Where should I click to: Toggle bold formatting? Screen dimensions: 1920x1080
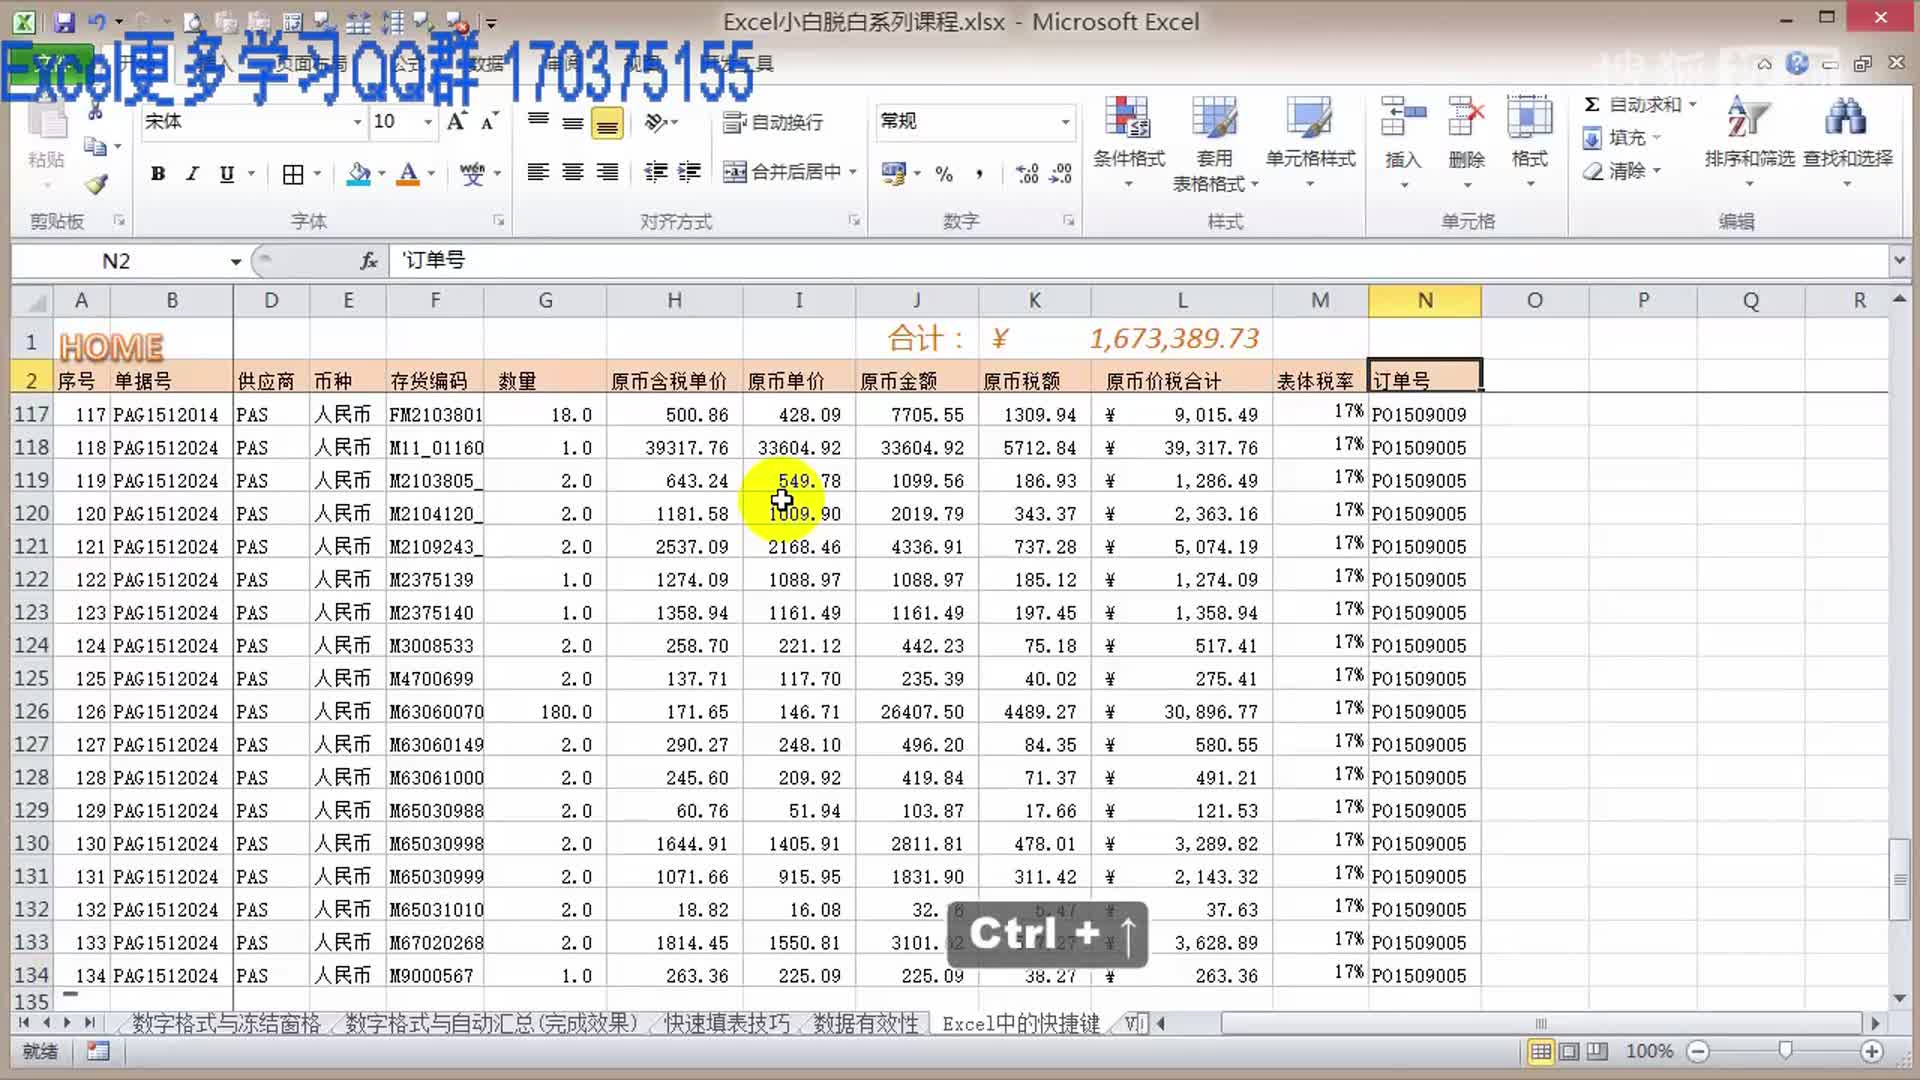pos(157,174)
